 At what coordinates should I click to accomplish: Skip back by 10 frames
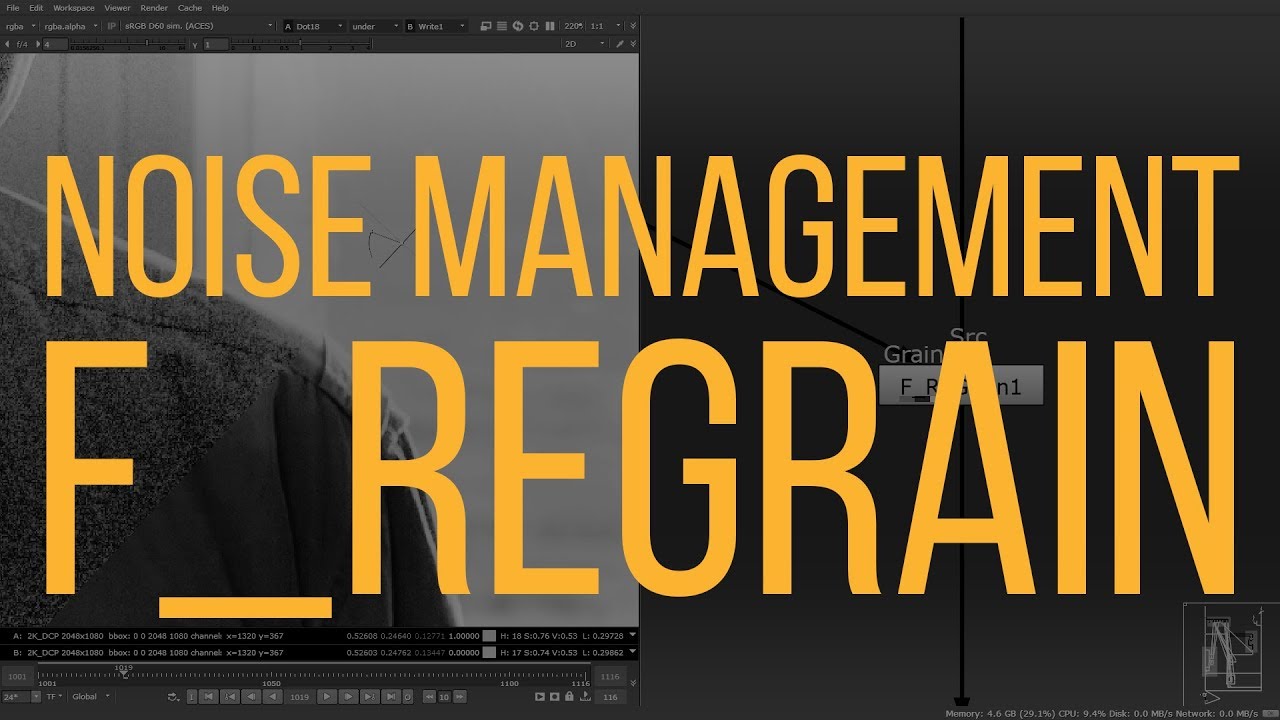(x=429, y=696)
